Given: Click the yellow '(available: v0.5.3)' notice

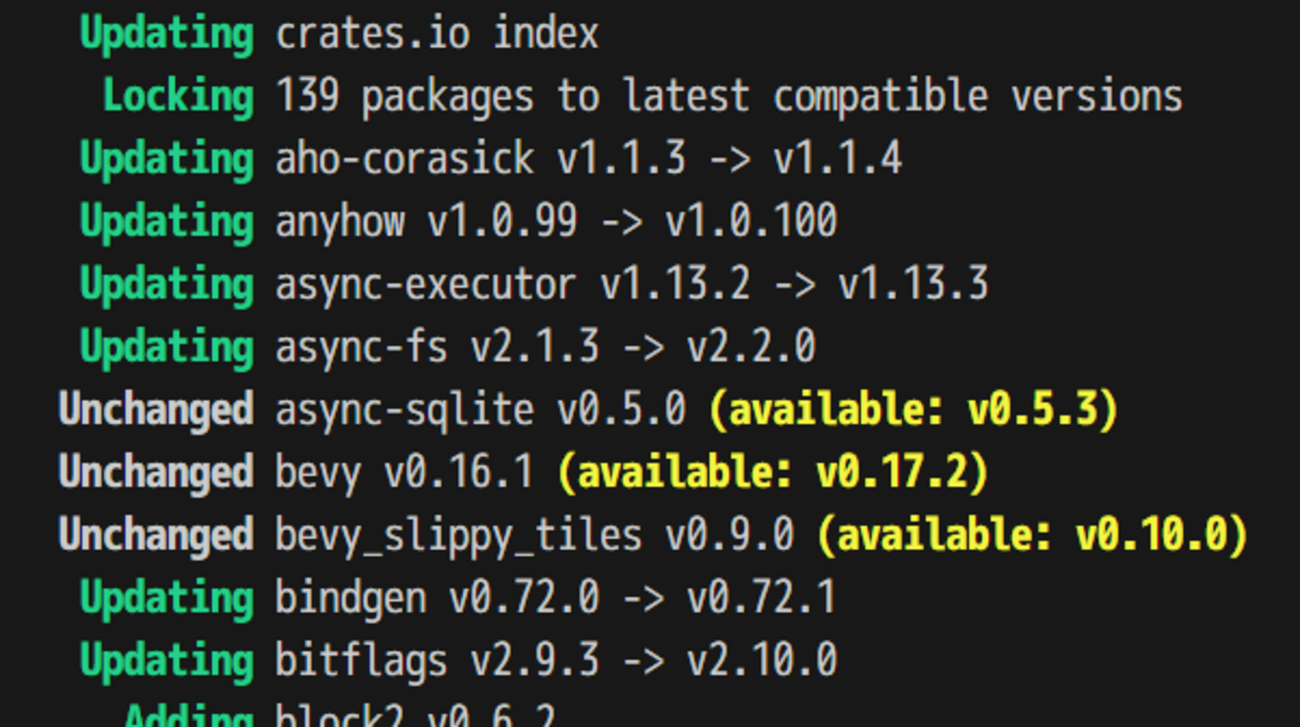Looking at the screenshot, I should point(913,410).
